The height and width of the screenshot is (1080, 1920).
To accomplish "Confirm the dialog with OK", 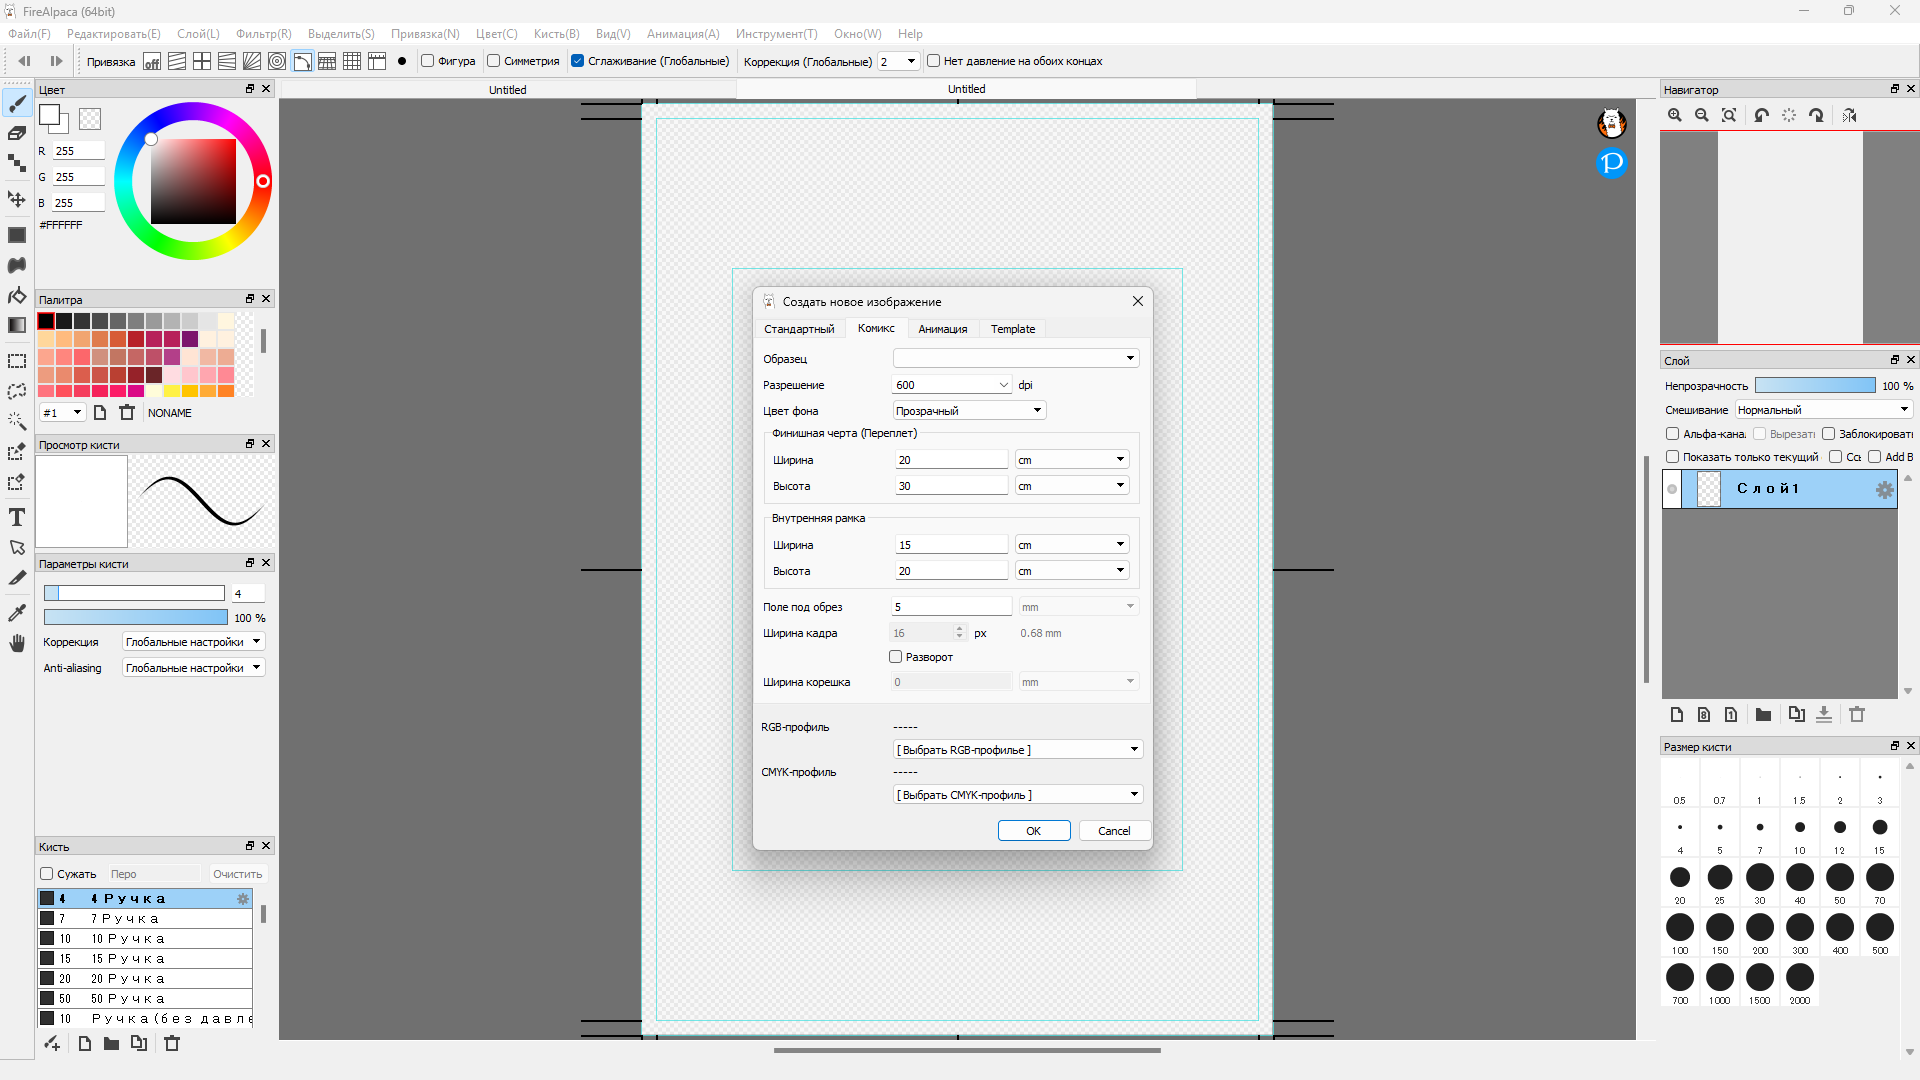I will tap(1034, 831).
